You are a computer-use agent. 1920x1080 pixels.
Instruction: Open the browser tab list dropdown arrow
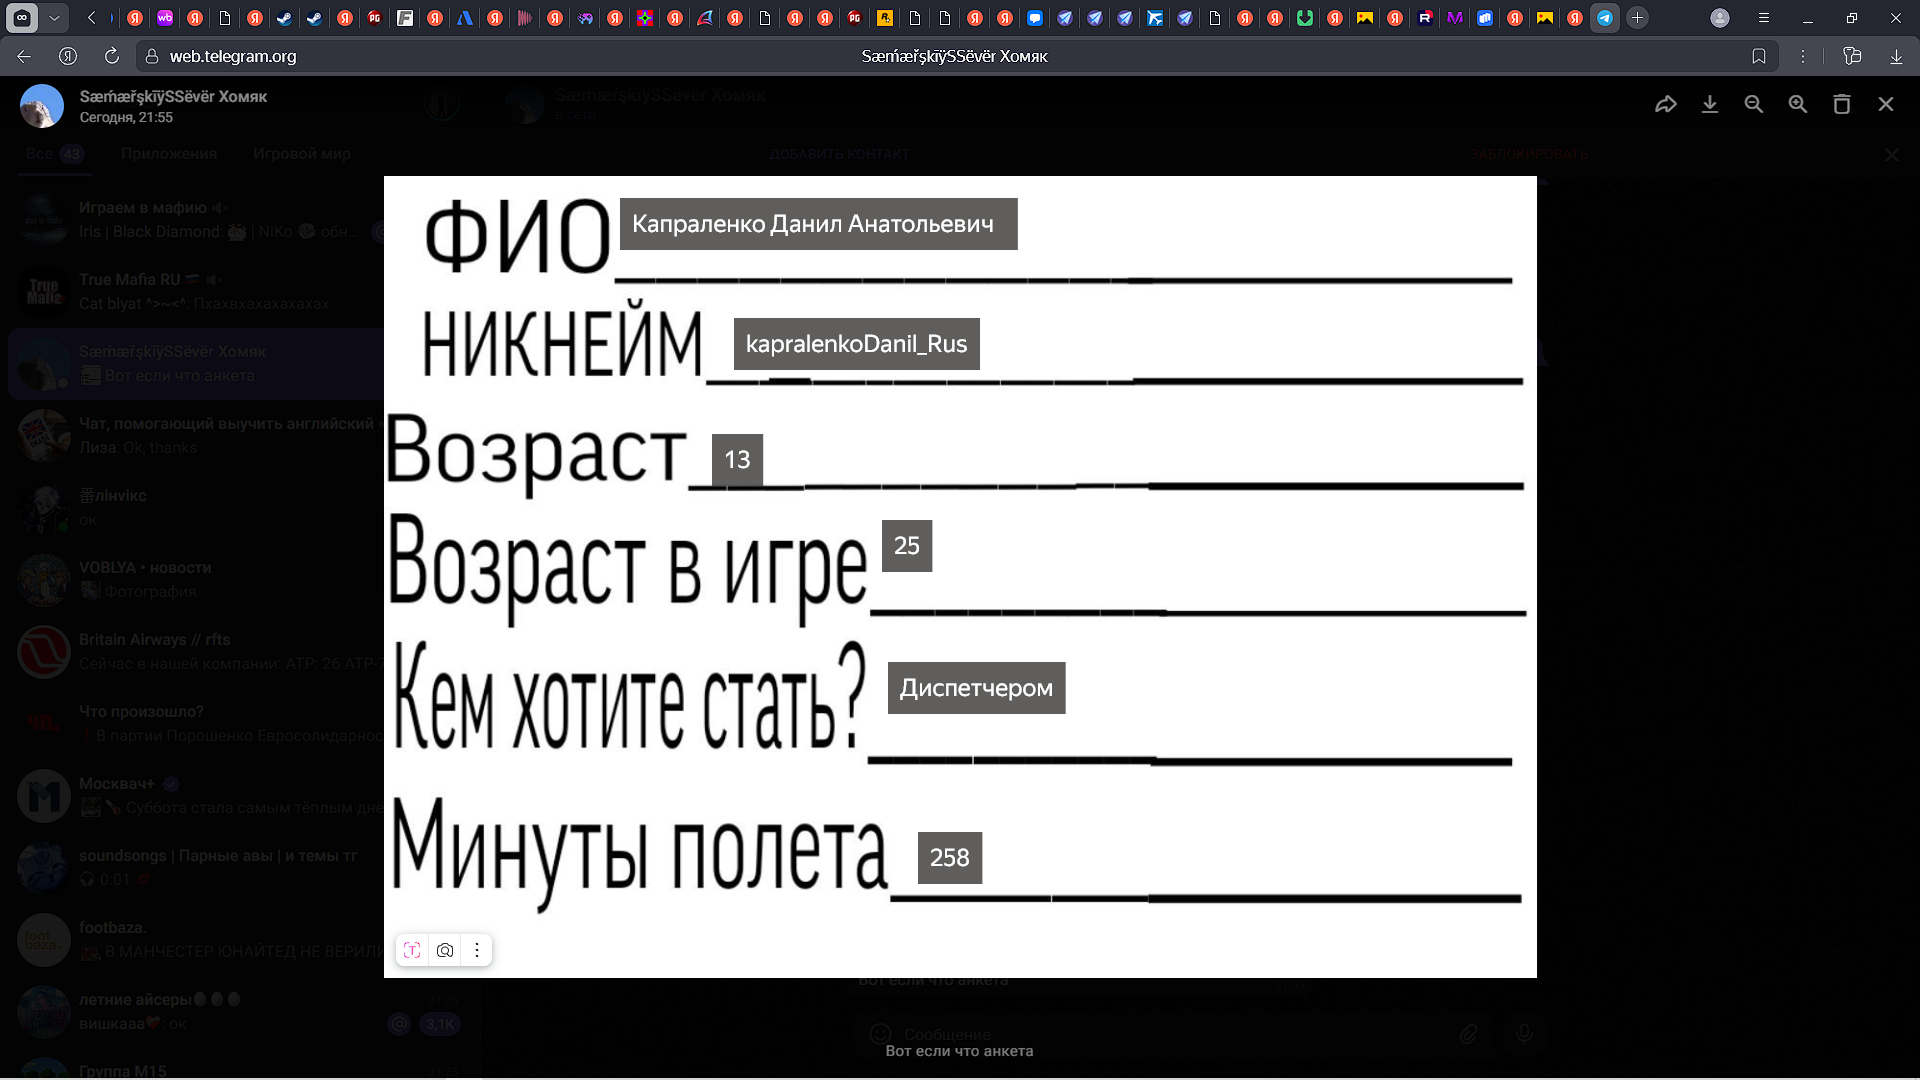[x=55, y=18]
